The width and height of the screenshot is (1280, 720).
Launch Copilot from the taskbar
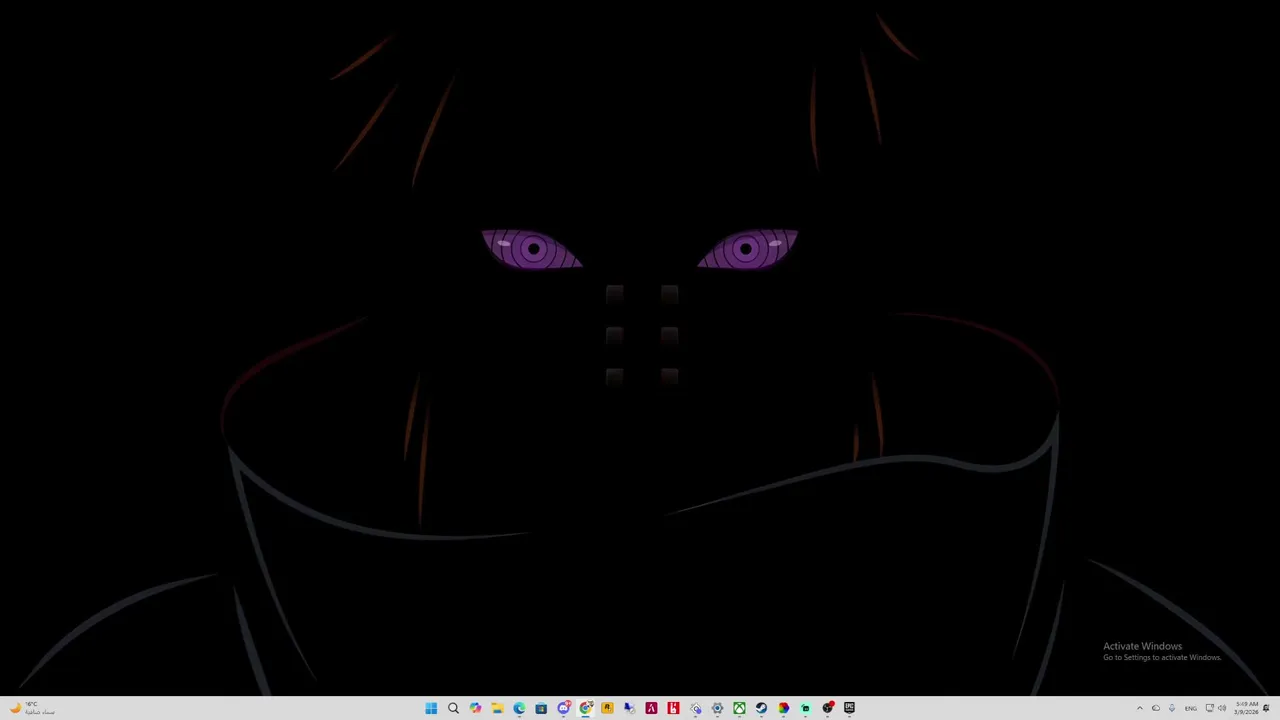pos(475,708)
